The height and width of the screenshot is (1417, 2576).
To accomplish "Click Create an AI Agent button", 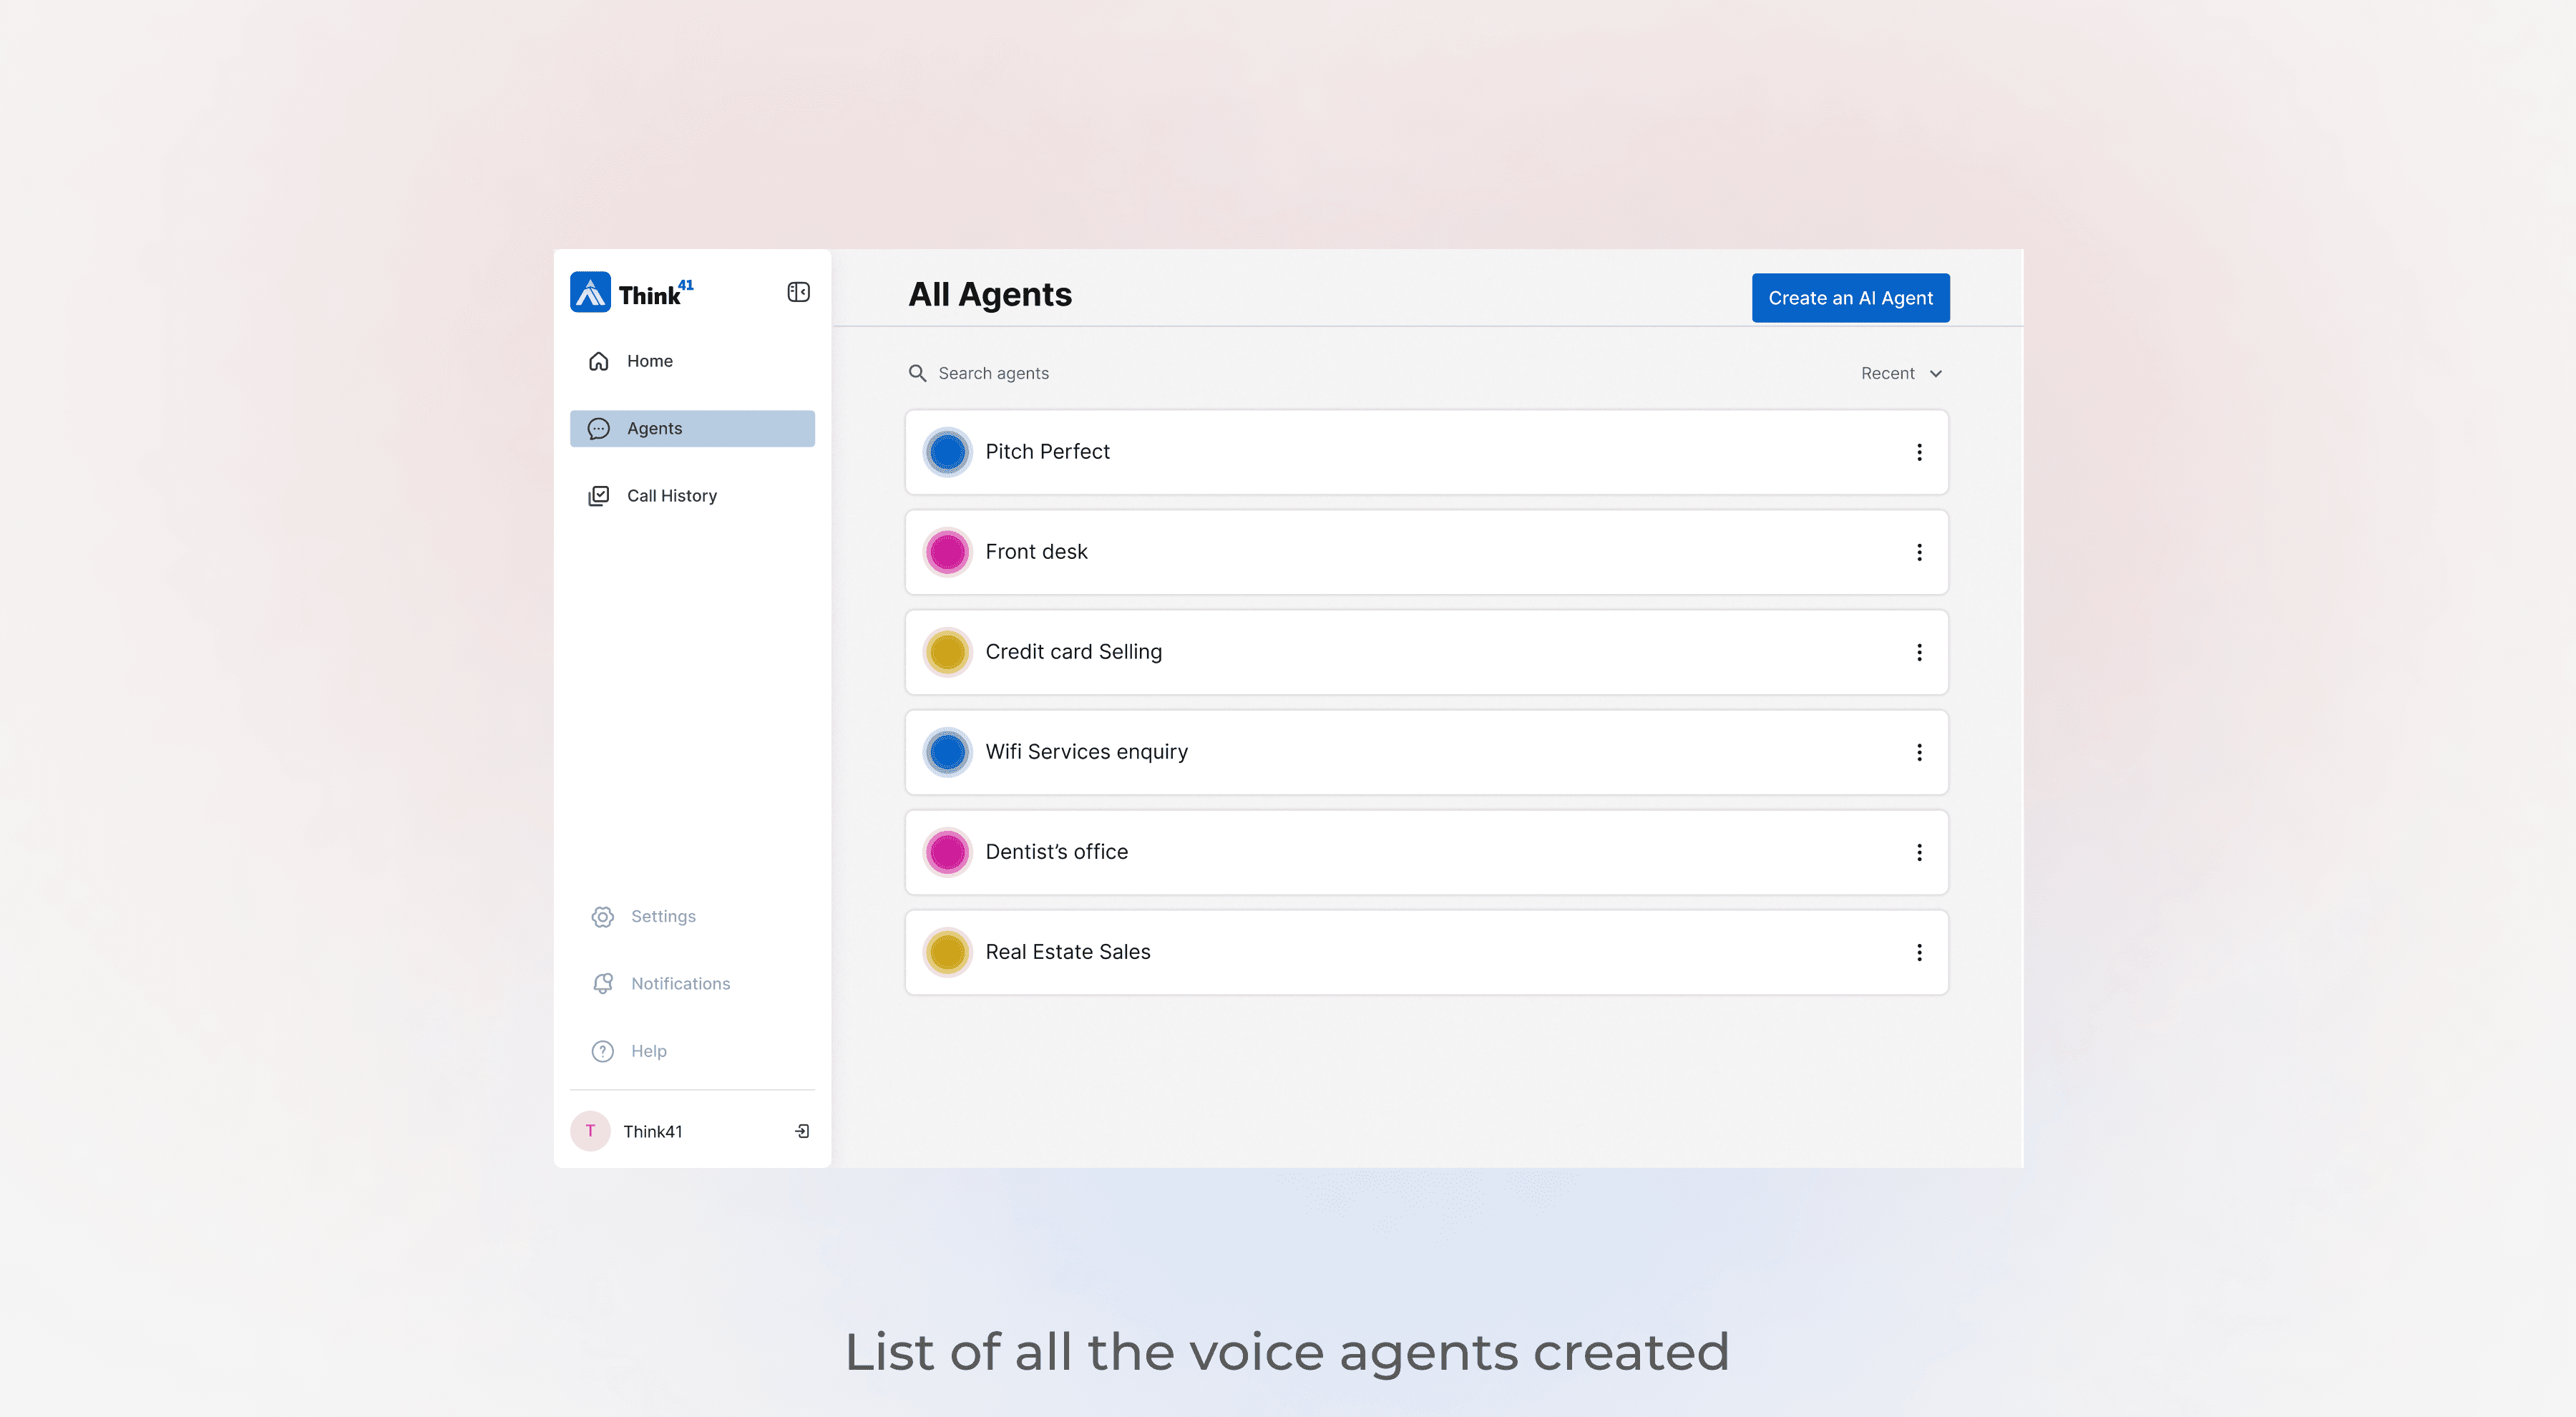I will (1850, 298).
